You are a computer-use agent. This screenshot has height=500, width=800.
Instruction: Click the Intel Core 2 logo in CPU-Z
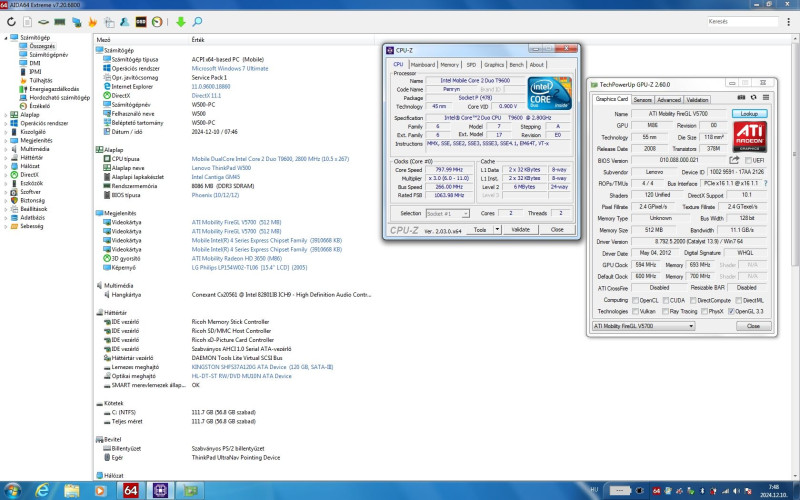(549, 93)
